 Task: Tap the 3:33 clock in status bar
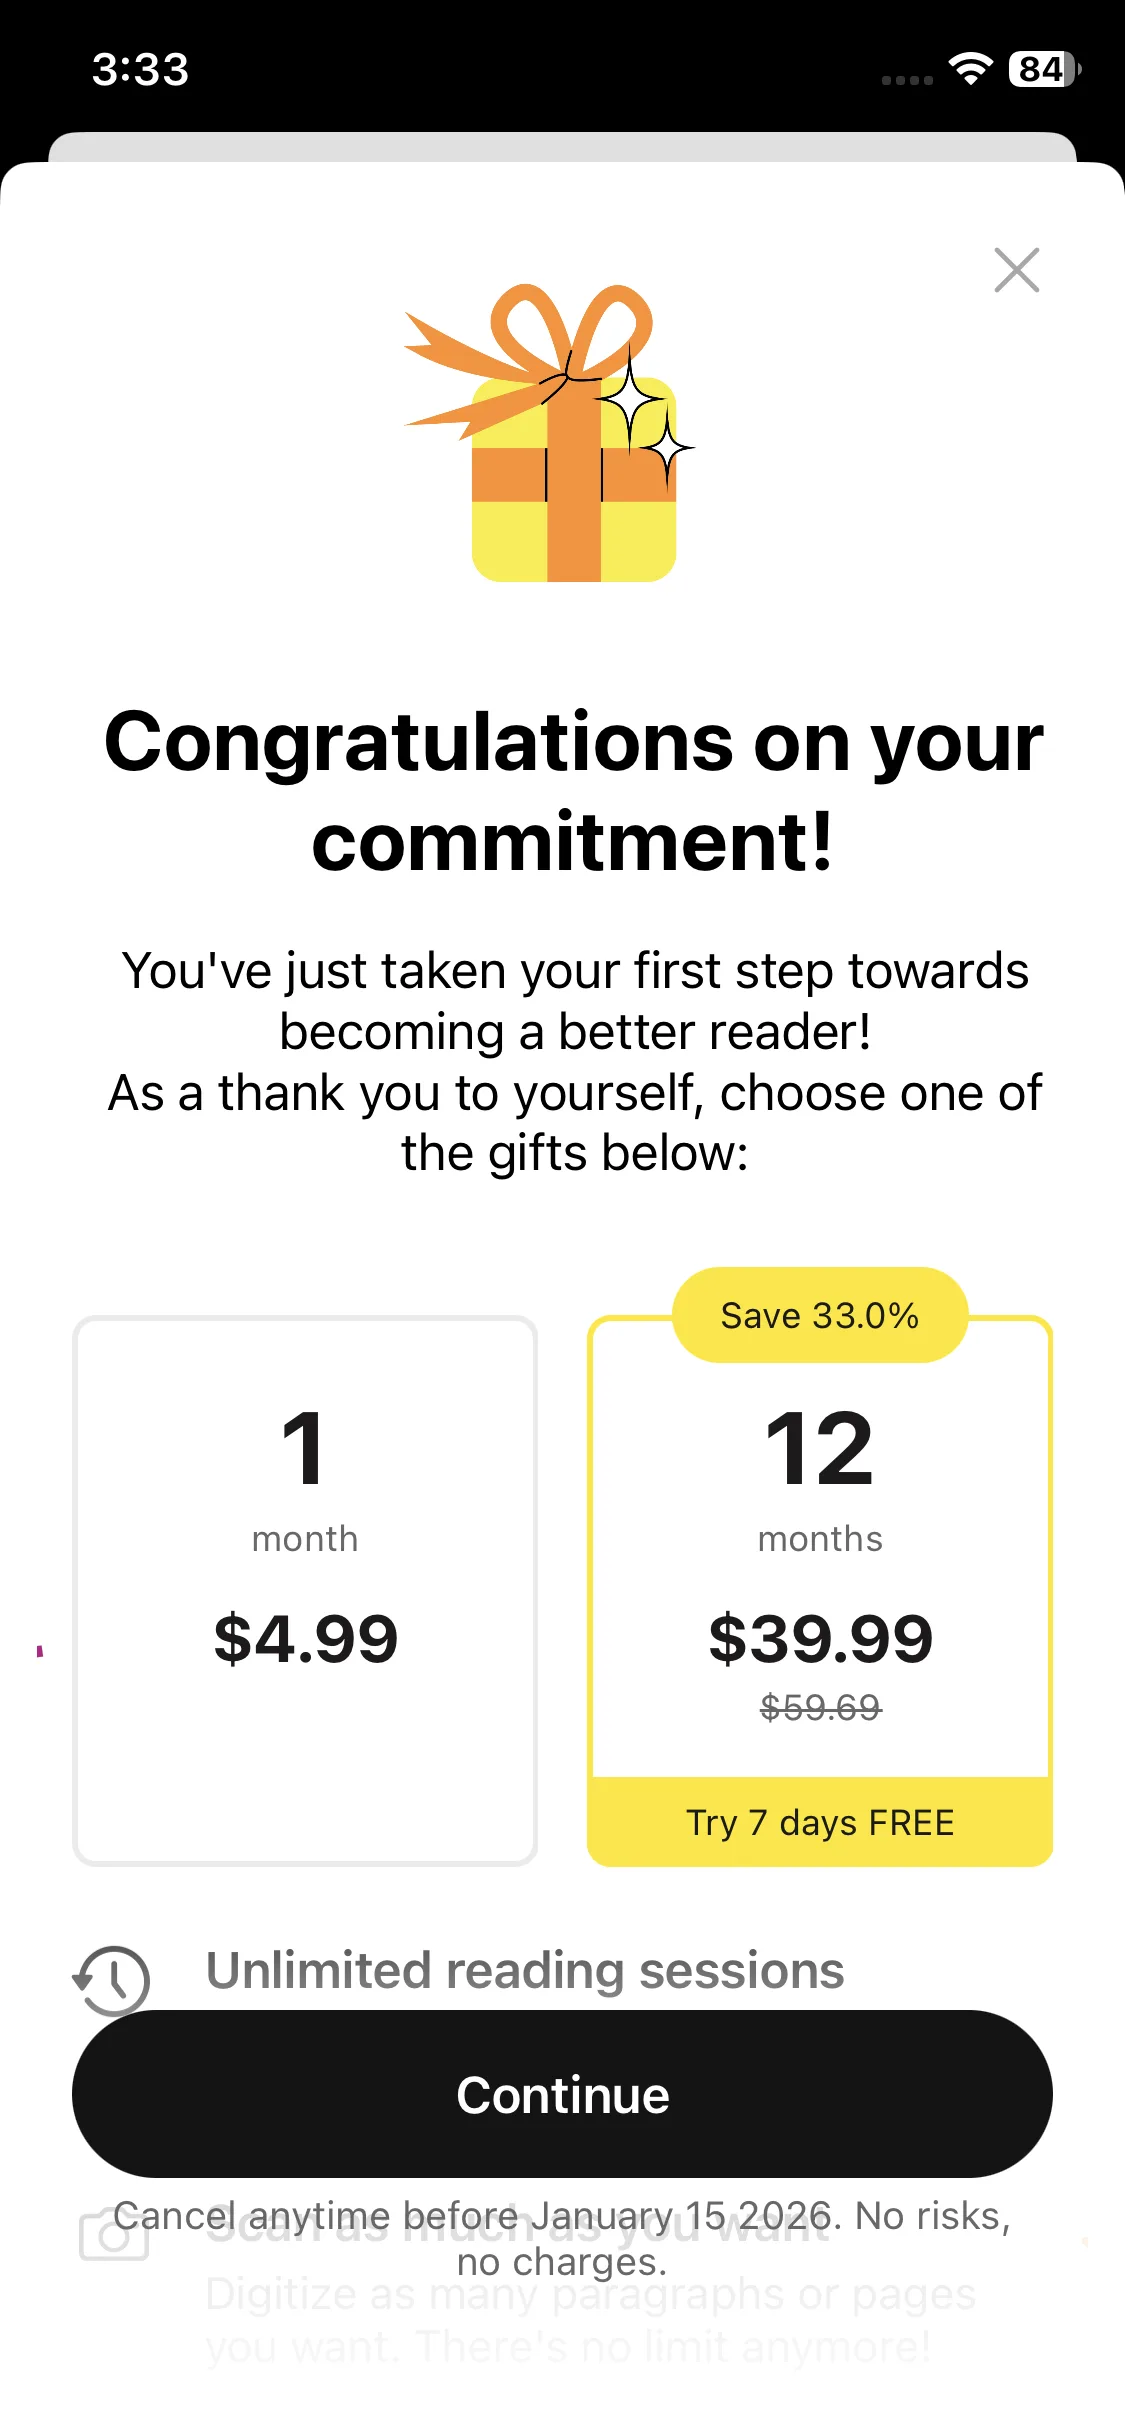[x=140, y=69]
